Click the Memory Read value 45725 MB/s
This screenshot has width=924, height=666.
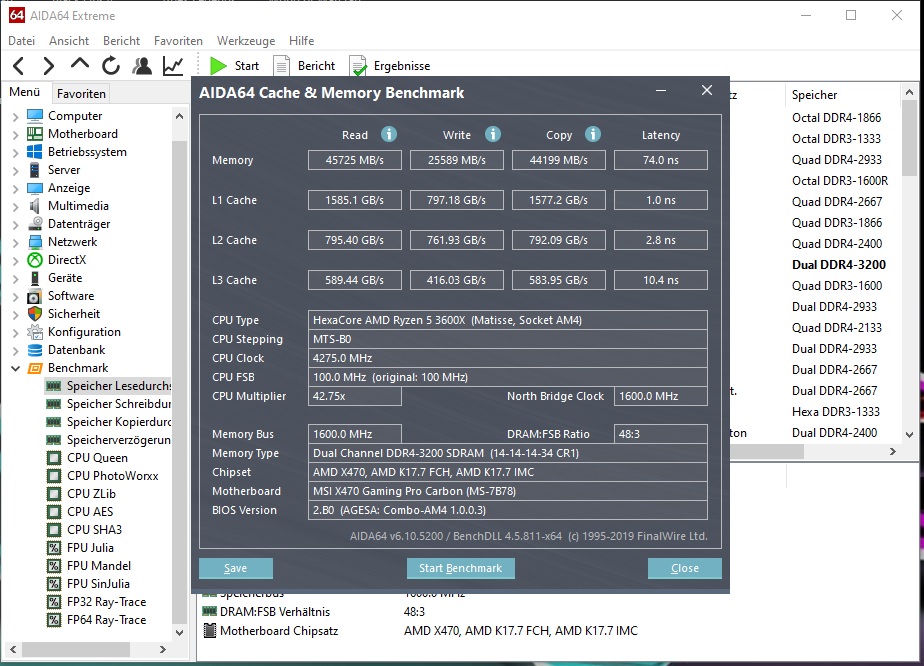355,160
